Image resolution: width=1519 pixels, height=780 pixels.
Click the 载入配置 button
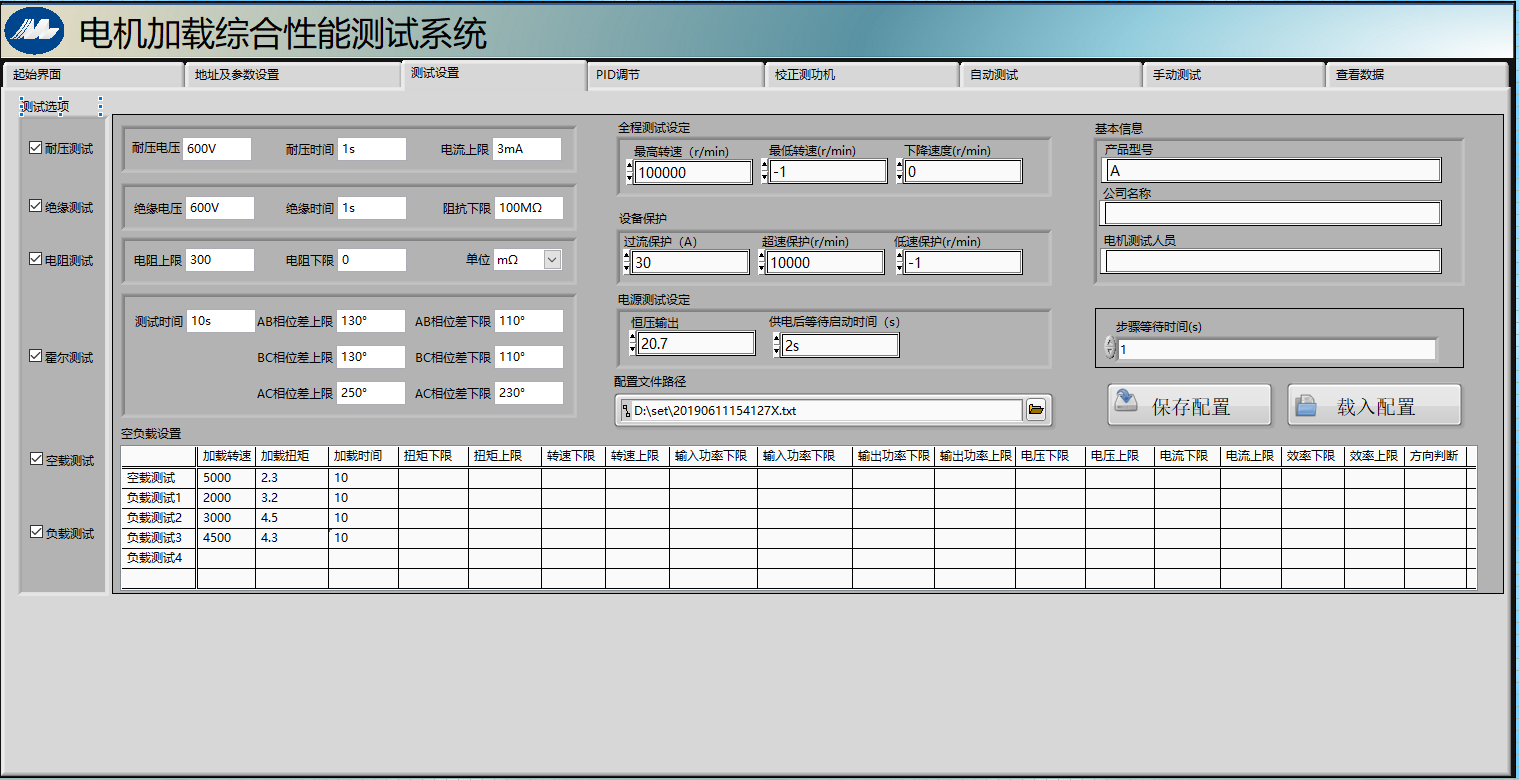click(1374, 406)
